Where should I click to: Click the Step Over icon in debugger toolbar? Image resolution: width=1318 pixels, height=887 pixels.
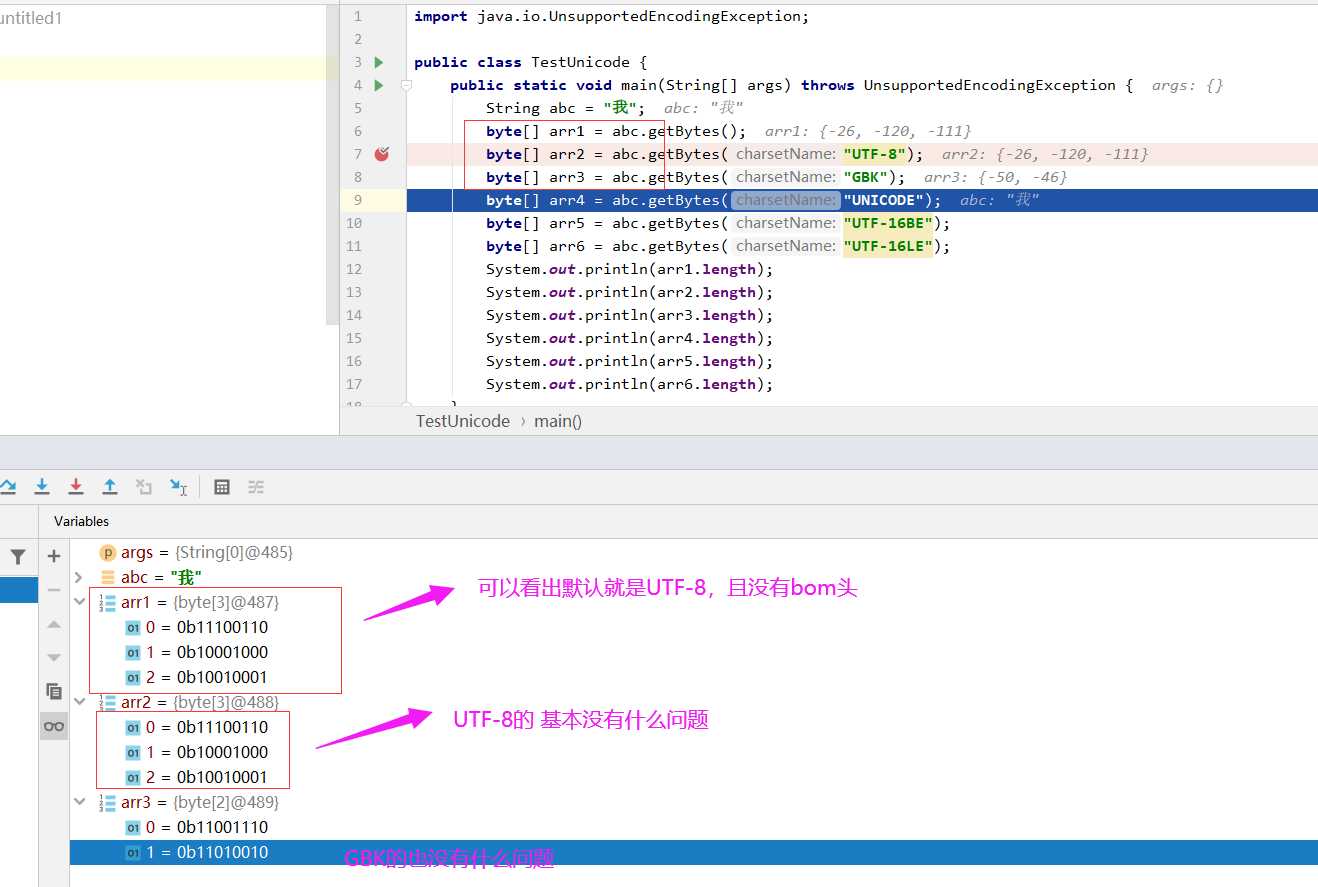(7, 487)
